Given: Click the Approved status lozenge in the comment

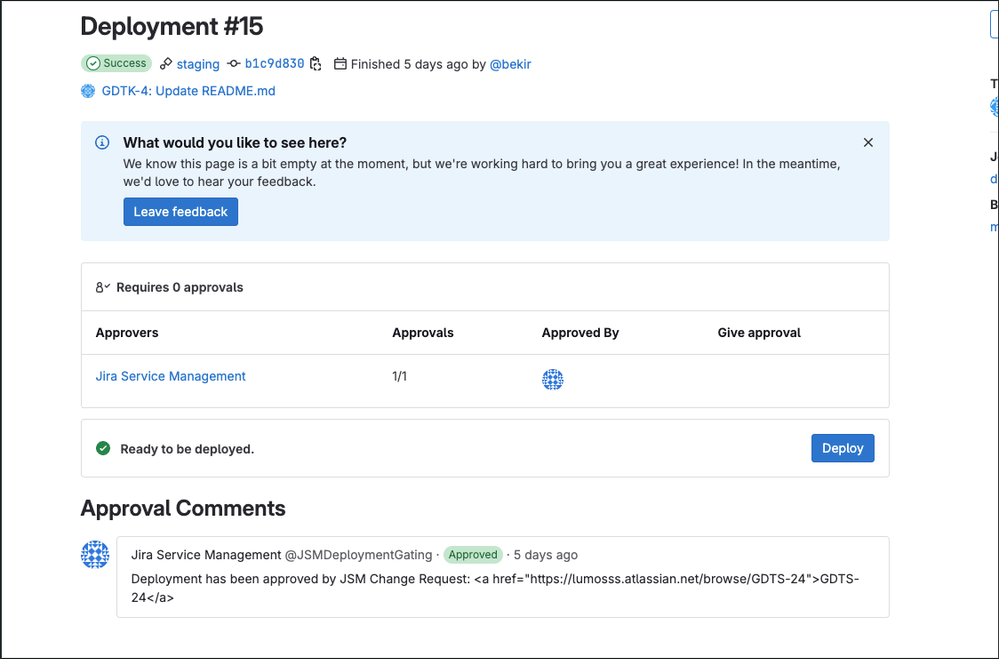Looking at the screenshot, I should tap(472, 554).
